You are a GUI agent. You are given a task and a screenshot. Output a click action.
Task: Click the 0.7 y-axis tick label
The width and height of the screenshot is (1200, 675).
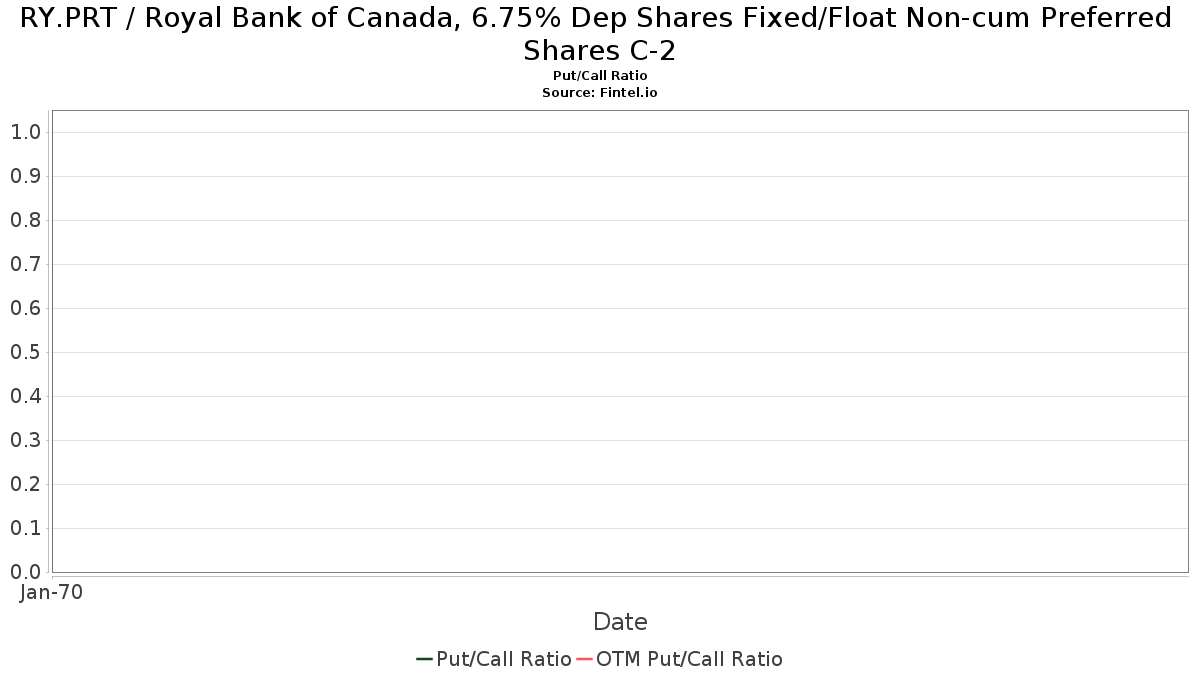[25, 264]
